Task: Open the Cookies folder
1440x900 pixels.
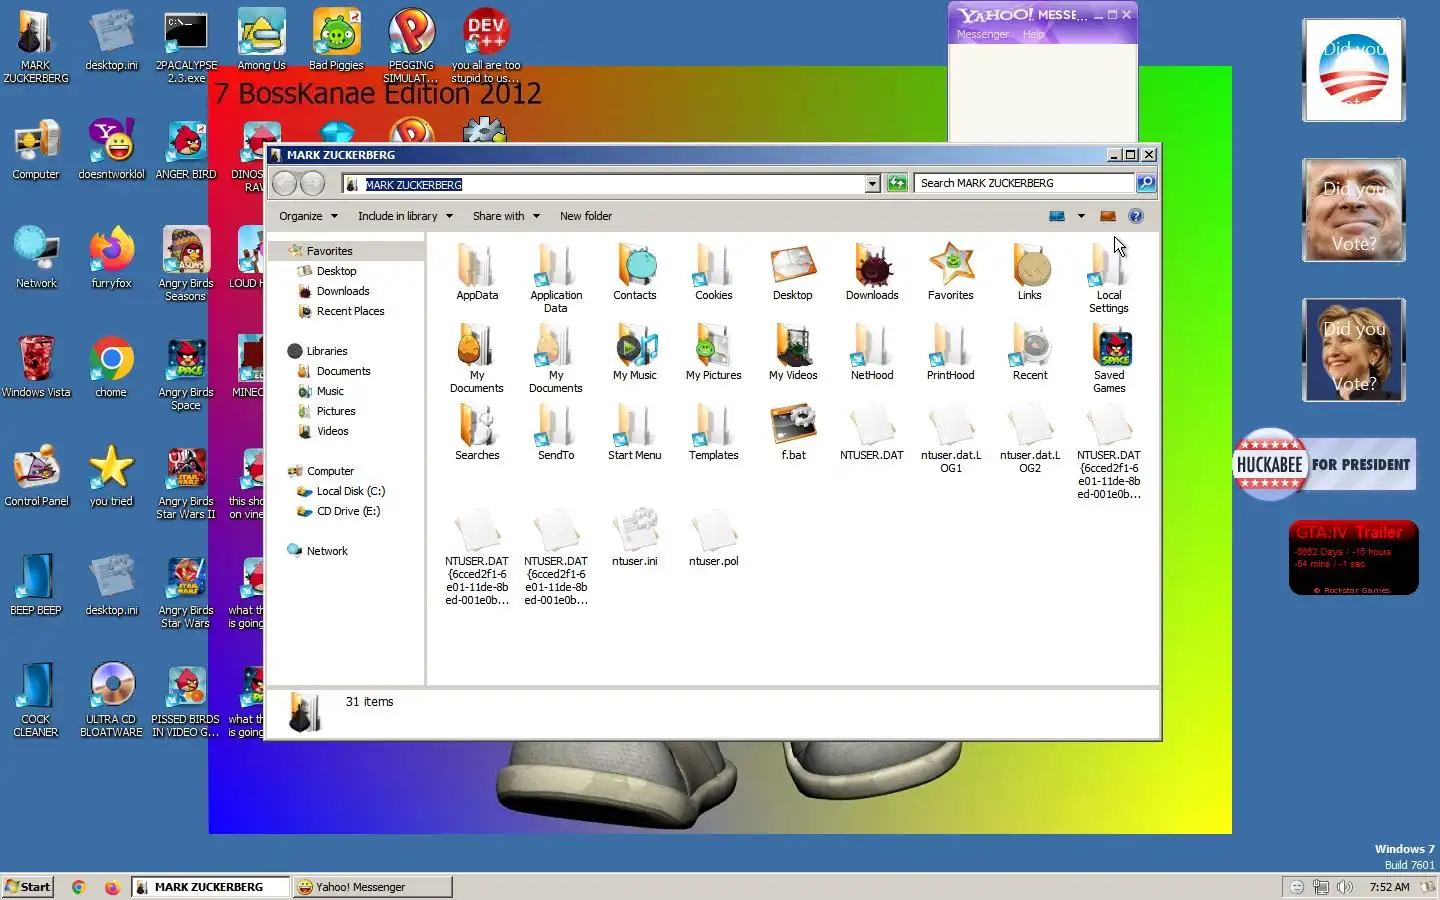Action: 714,272
